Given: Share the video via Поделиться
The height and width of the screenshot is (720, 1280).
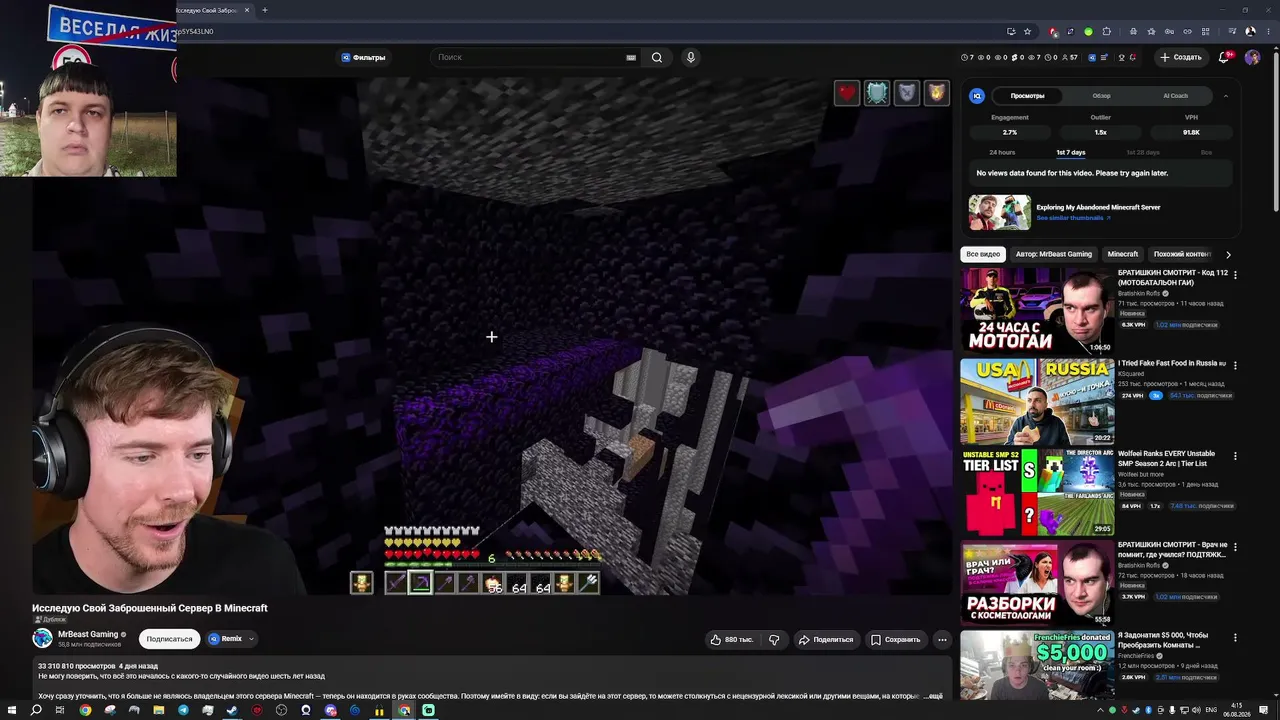Looking at the screenshot, I should (x=825, y=640).
